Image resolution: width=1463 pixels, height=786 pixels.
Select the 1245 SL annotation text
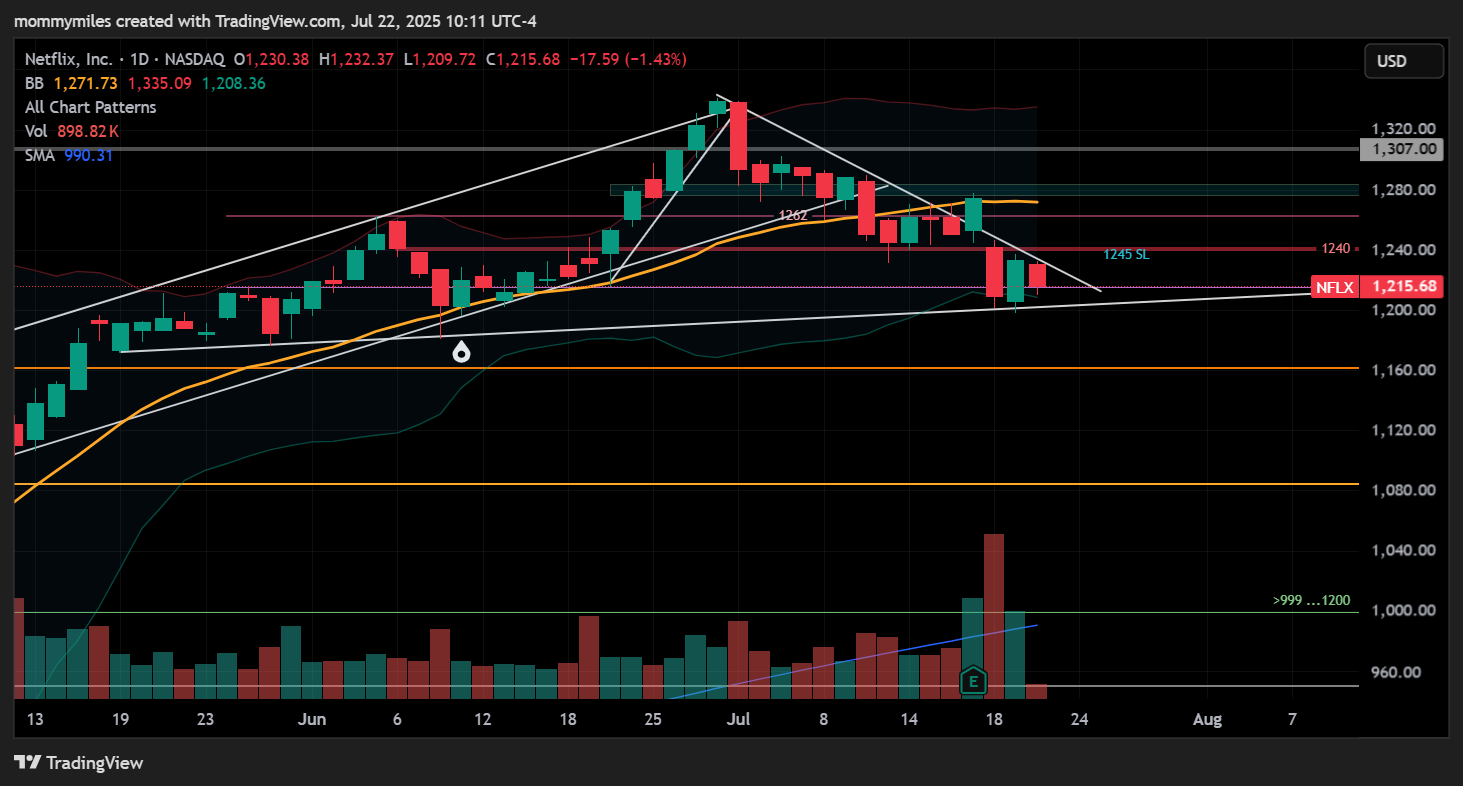pyautogui.click(x=1126, y=255)
